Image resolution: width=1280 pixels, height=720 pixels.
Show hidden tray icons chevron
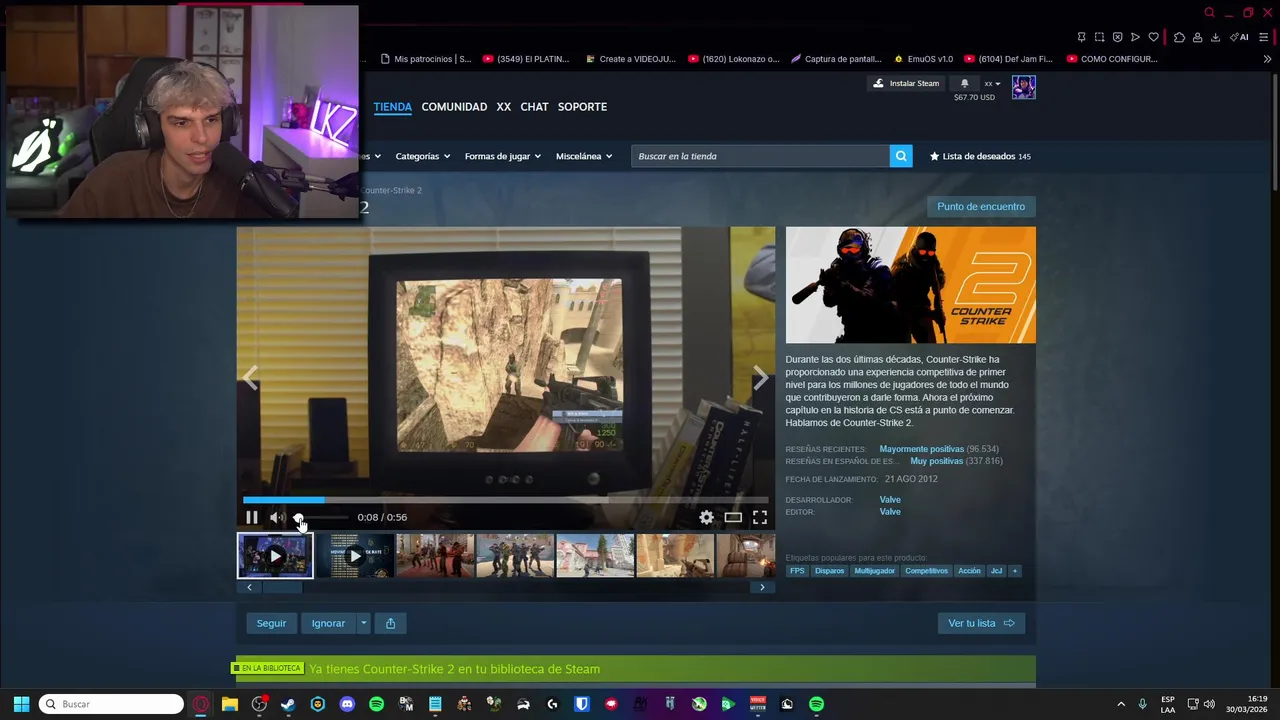click(x=1121, y=704)
